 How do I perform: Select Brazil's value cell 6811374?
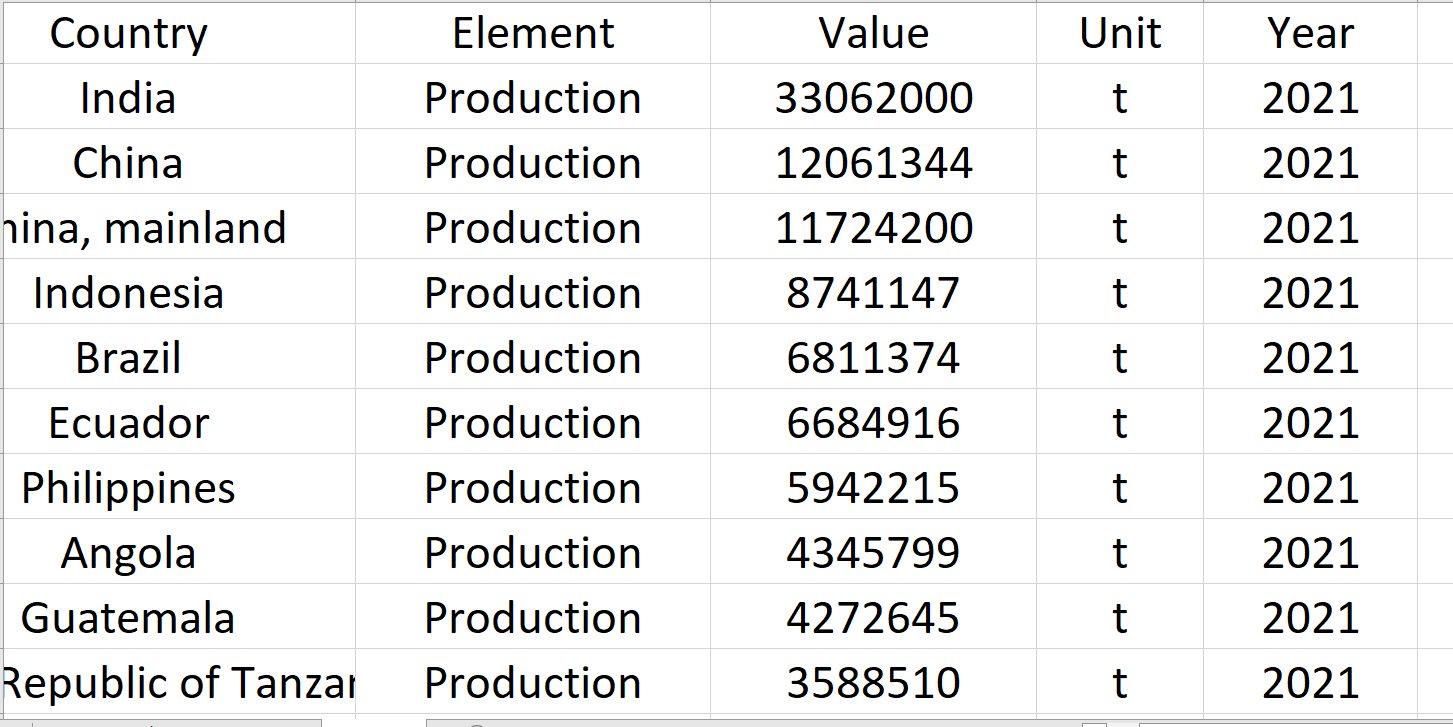873,357
